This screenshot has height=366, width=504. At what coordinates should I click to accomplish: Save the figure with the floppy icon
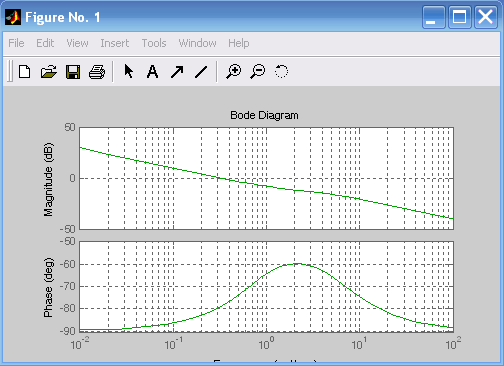73,72
